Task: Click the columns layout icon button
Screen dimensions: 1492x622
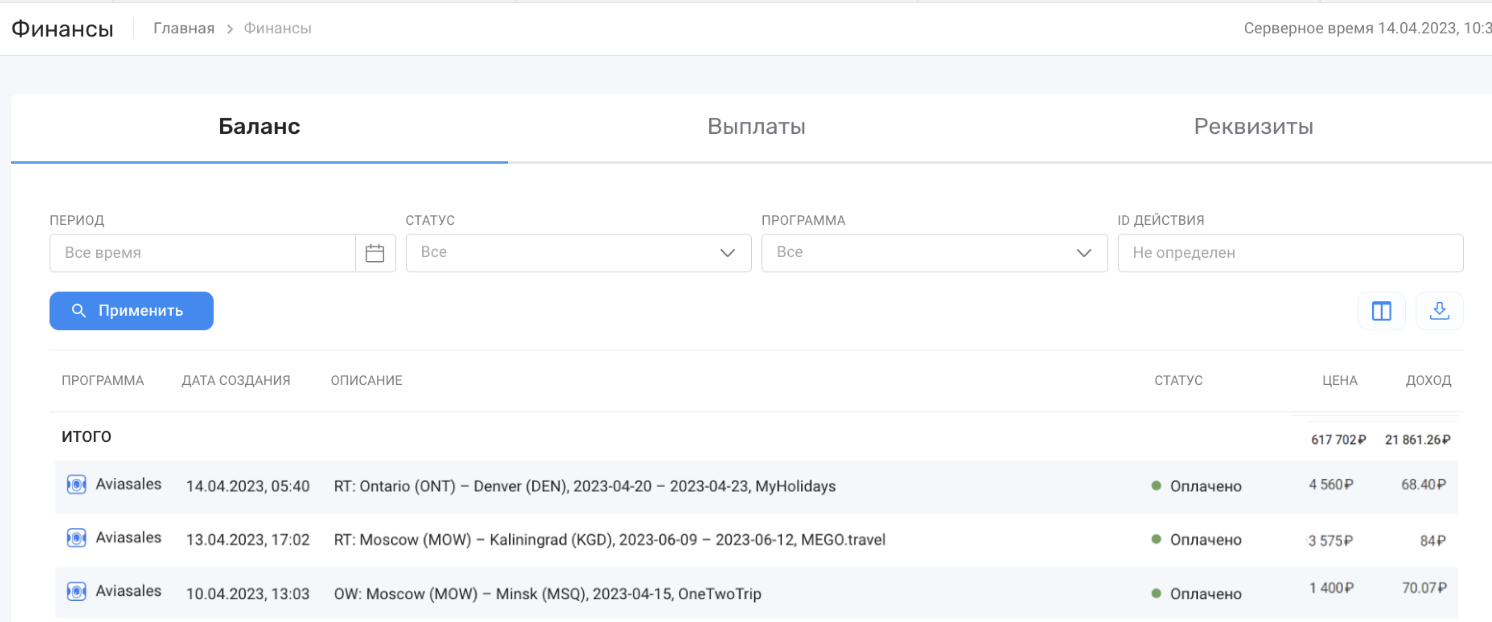Action: point(1382,312)
